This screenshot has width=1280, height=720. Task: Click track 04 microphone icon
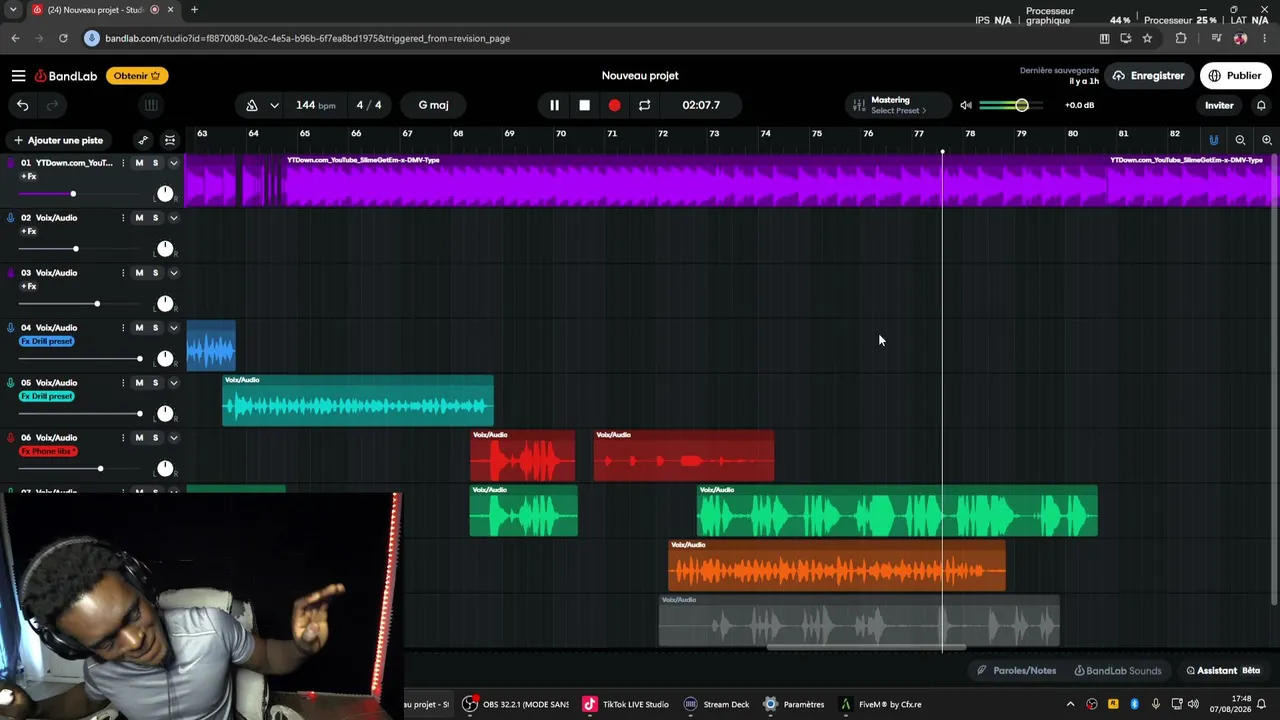(11, 328)
